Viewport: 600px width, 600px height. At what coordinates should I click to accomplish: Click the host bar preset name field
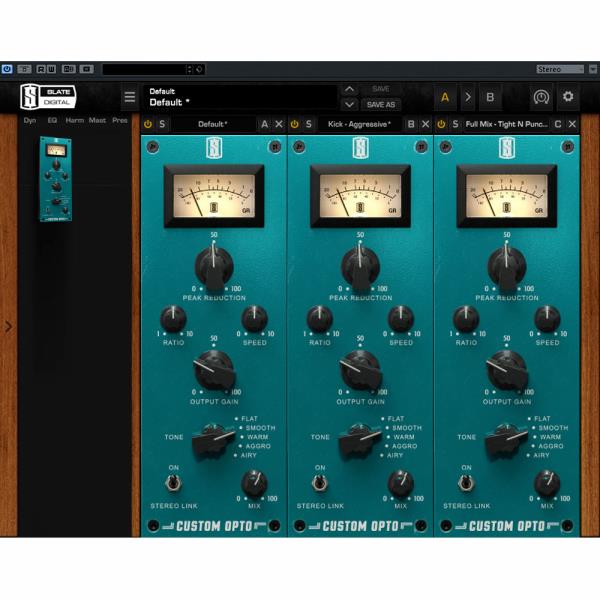click(144, 69)
